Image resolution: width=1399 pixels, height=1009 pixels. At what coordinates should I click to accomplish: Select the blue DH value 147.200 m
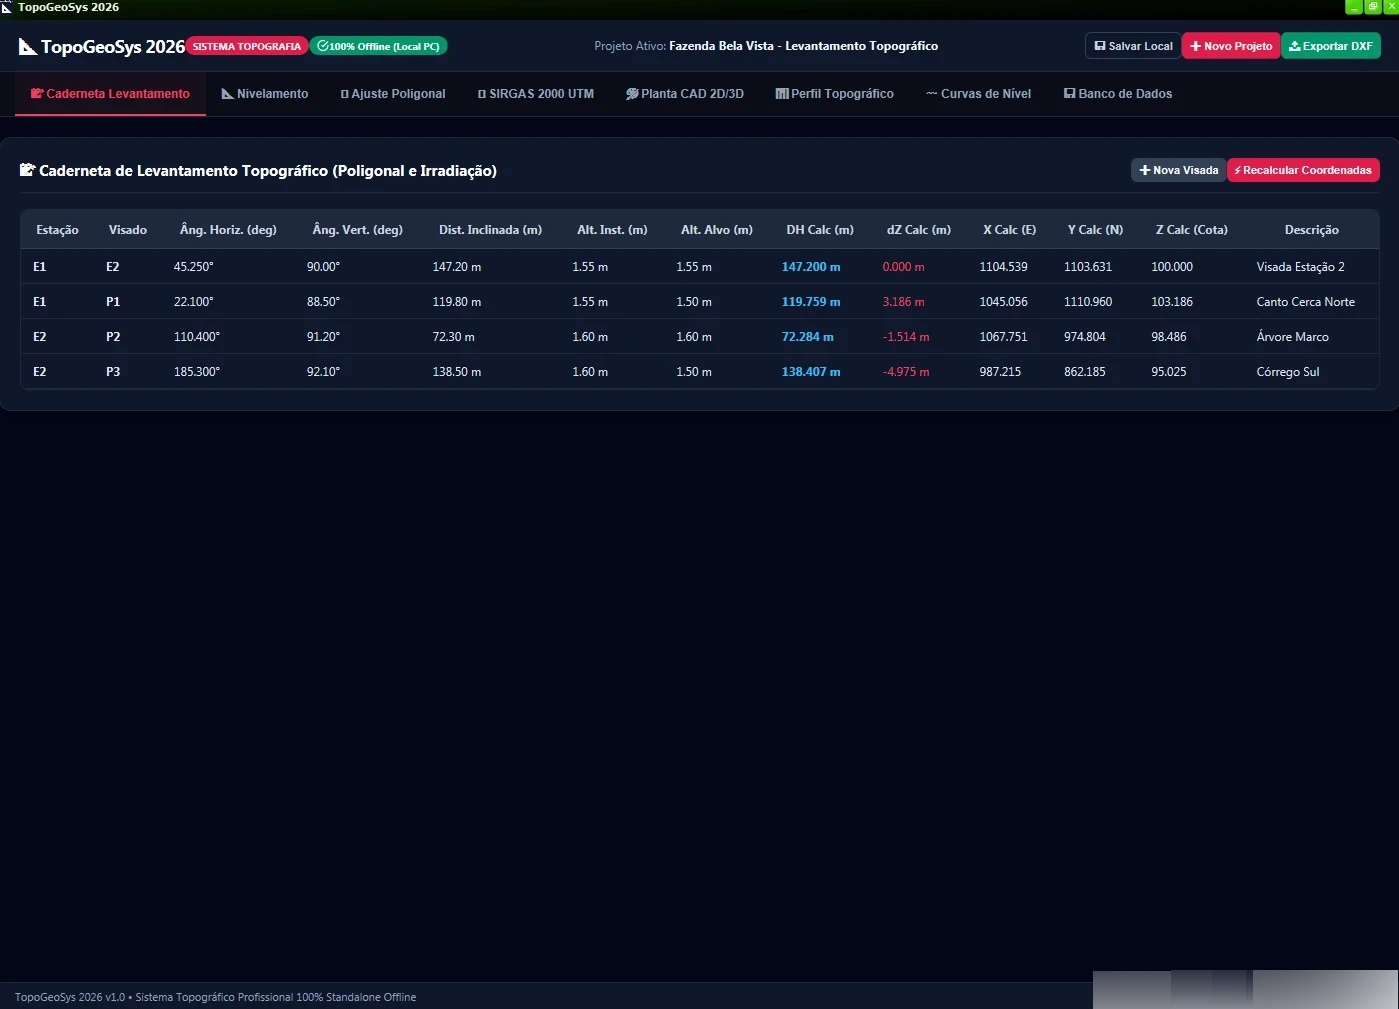(811, 267)
